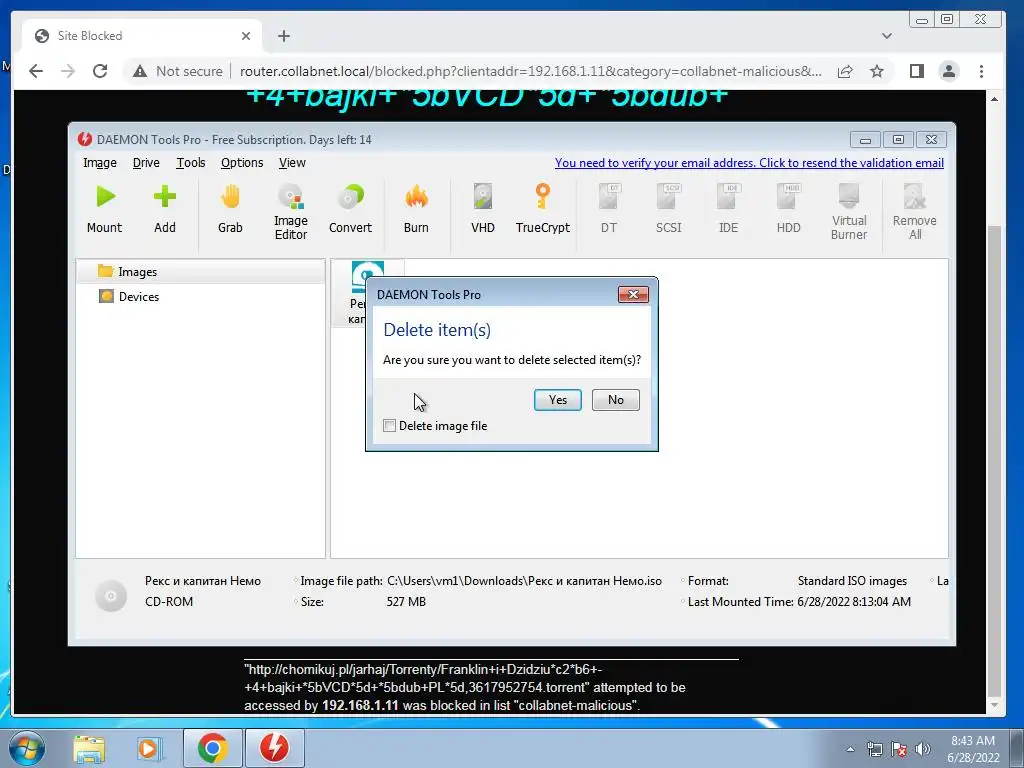Open the Windows Start menu
Screen dimensions: 1024x768
point(26,748)
